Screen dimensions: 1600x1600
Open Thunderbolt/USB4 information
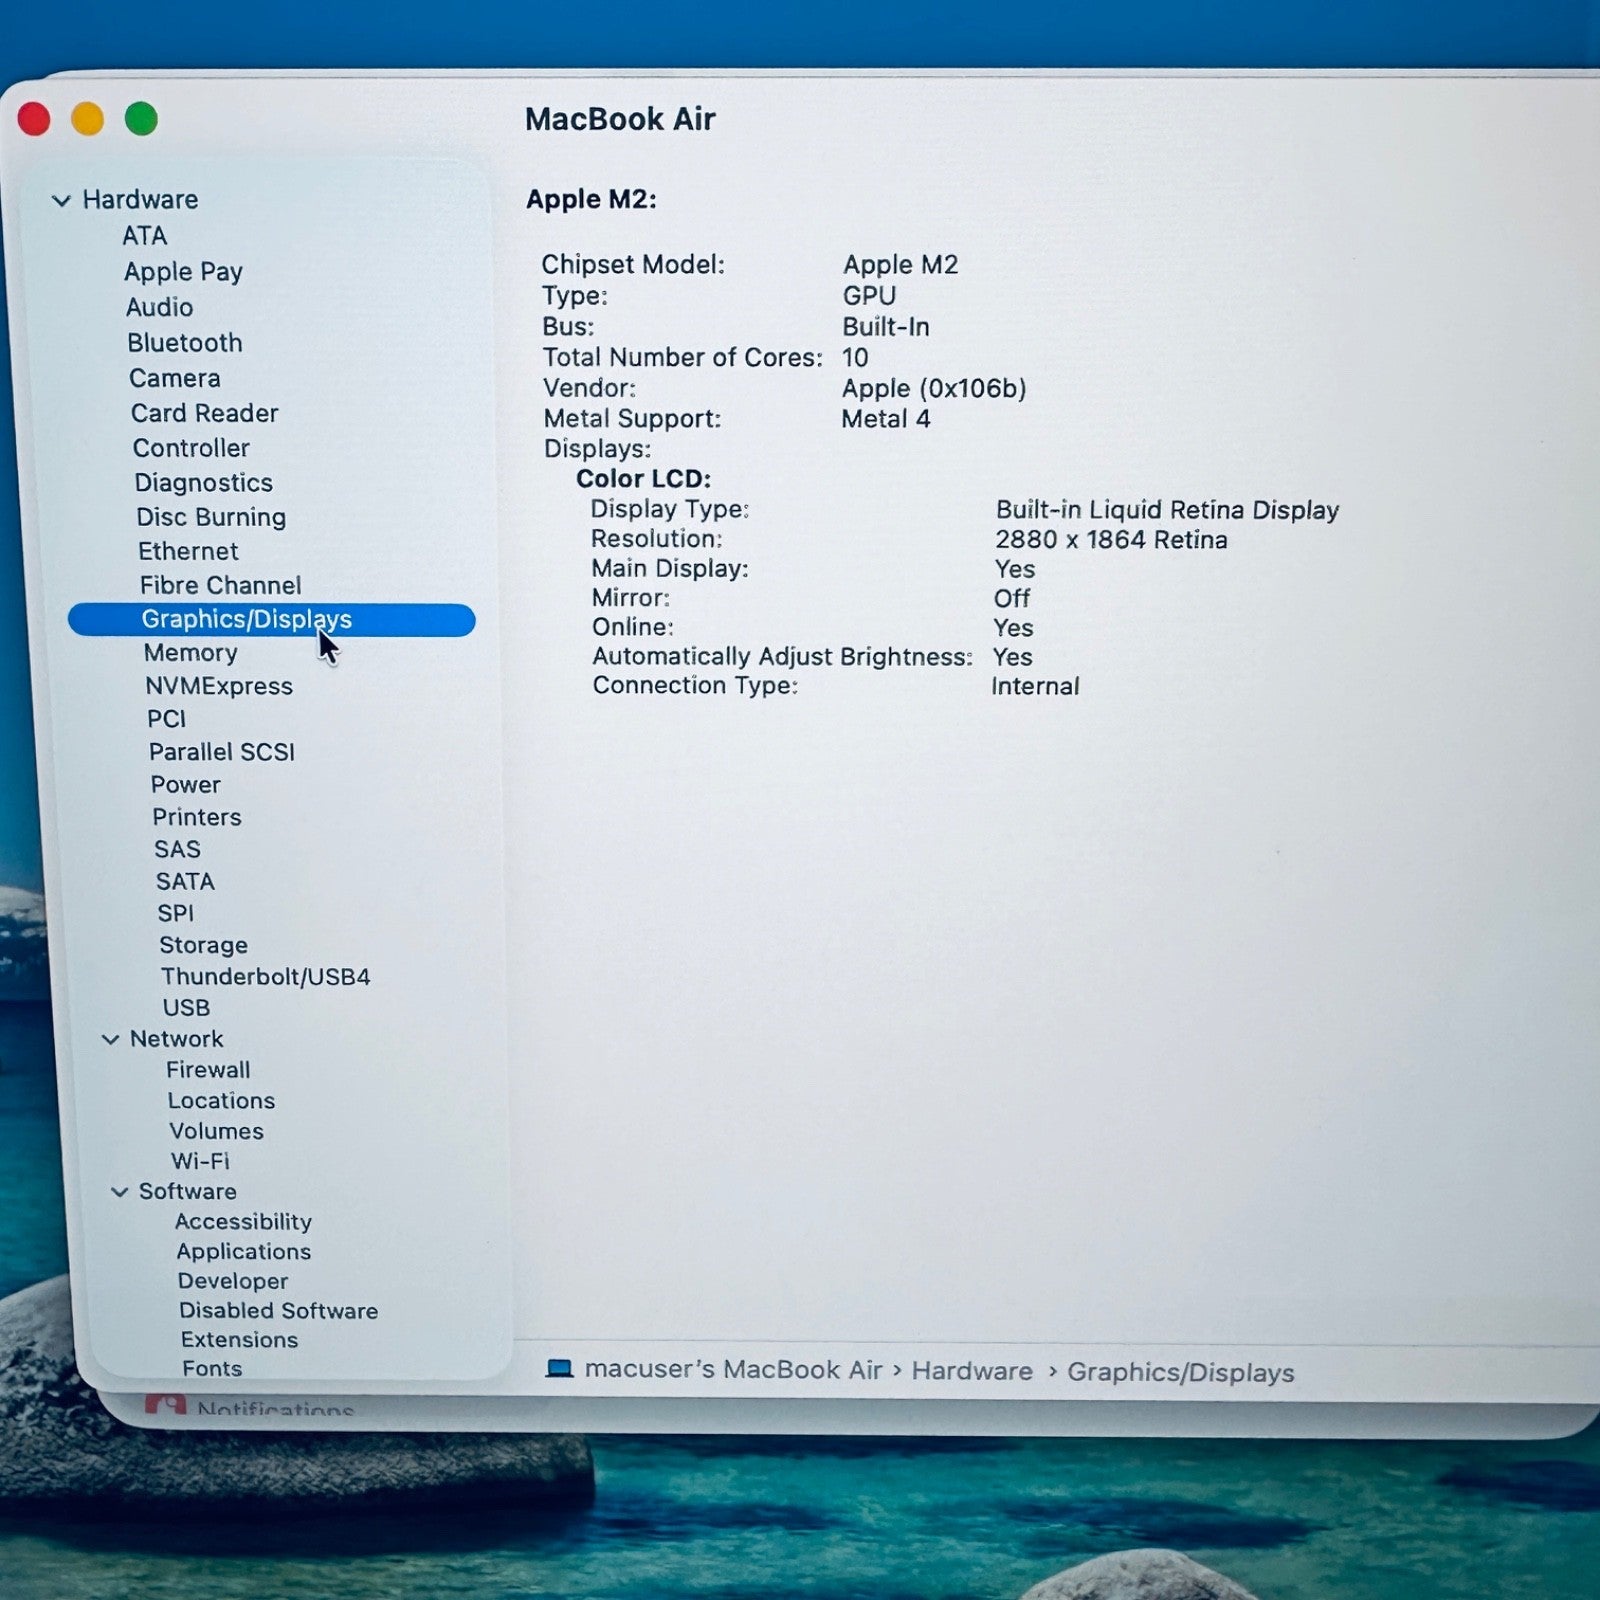pyautogui.click(x=266, y=976)
